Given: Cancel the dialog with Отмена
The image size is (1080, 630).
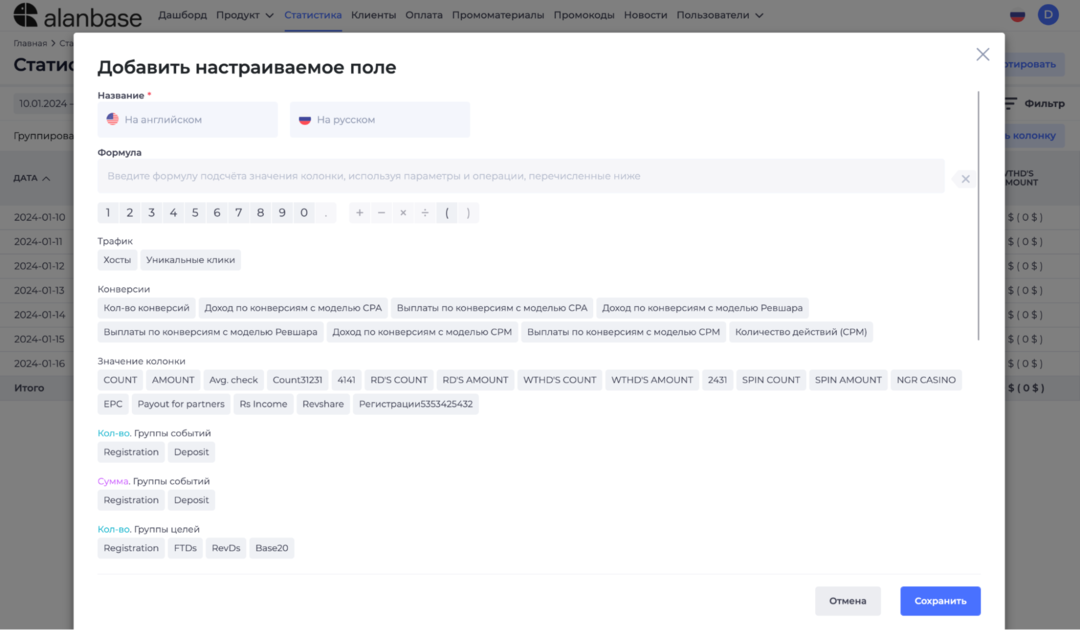Looking at the screenshot, I should click(848, 601).
